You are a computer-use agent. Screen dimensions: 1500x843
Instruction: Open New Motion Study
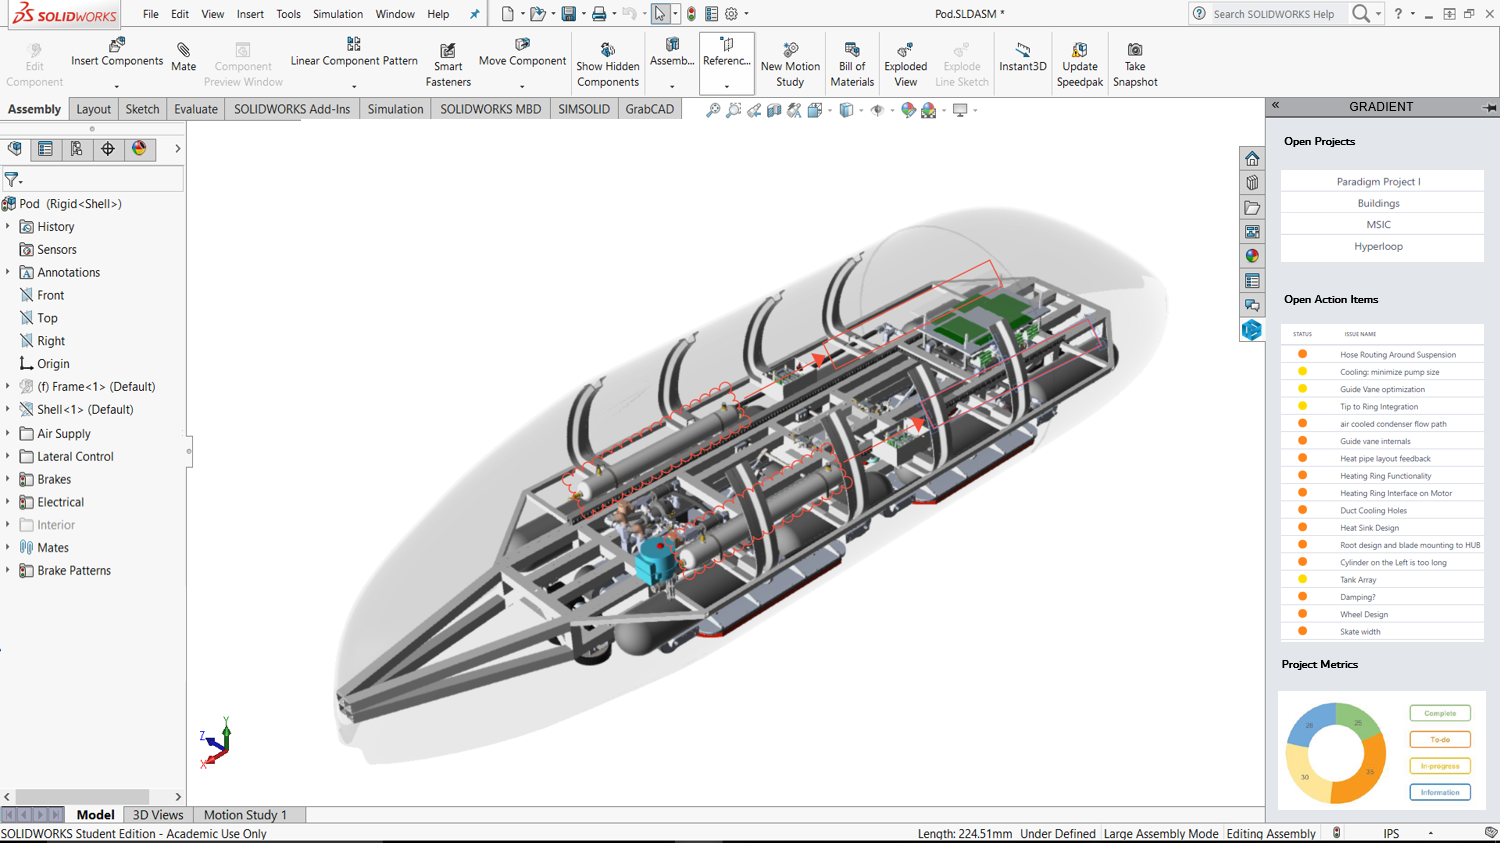[790, 65]
